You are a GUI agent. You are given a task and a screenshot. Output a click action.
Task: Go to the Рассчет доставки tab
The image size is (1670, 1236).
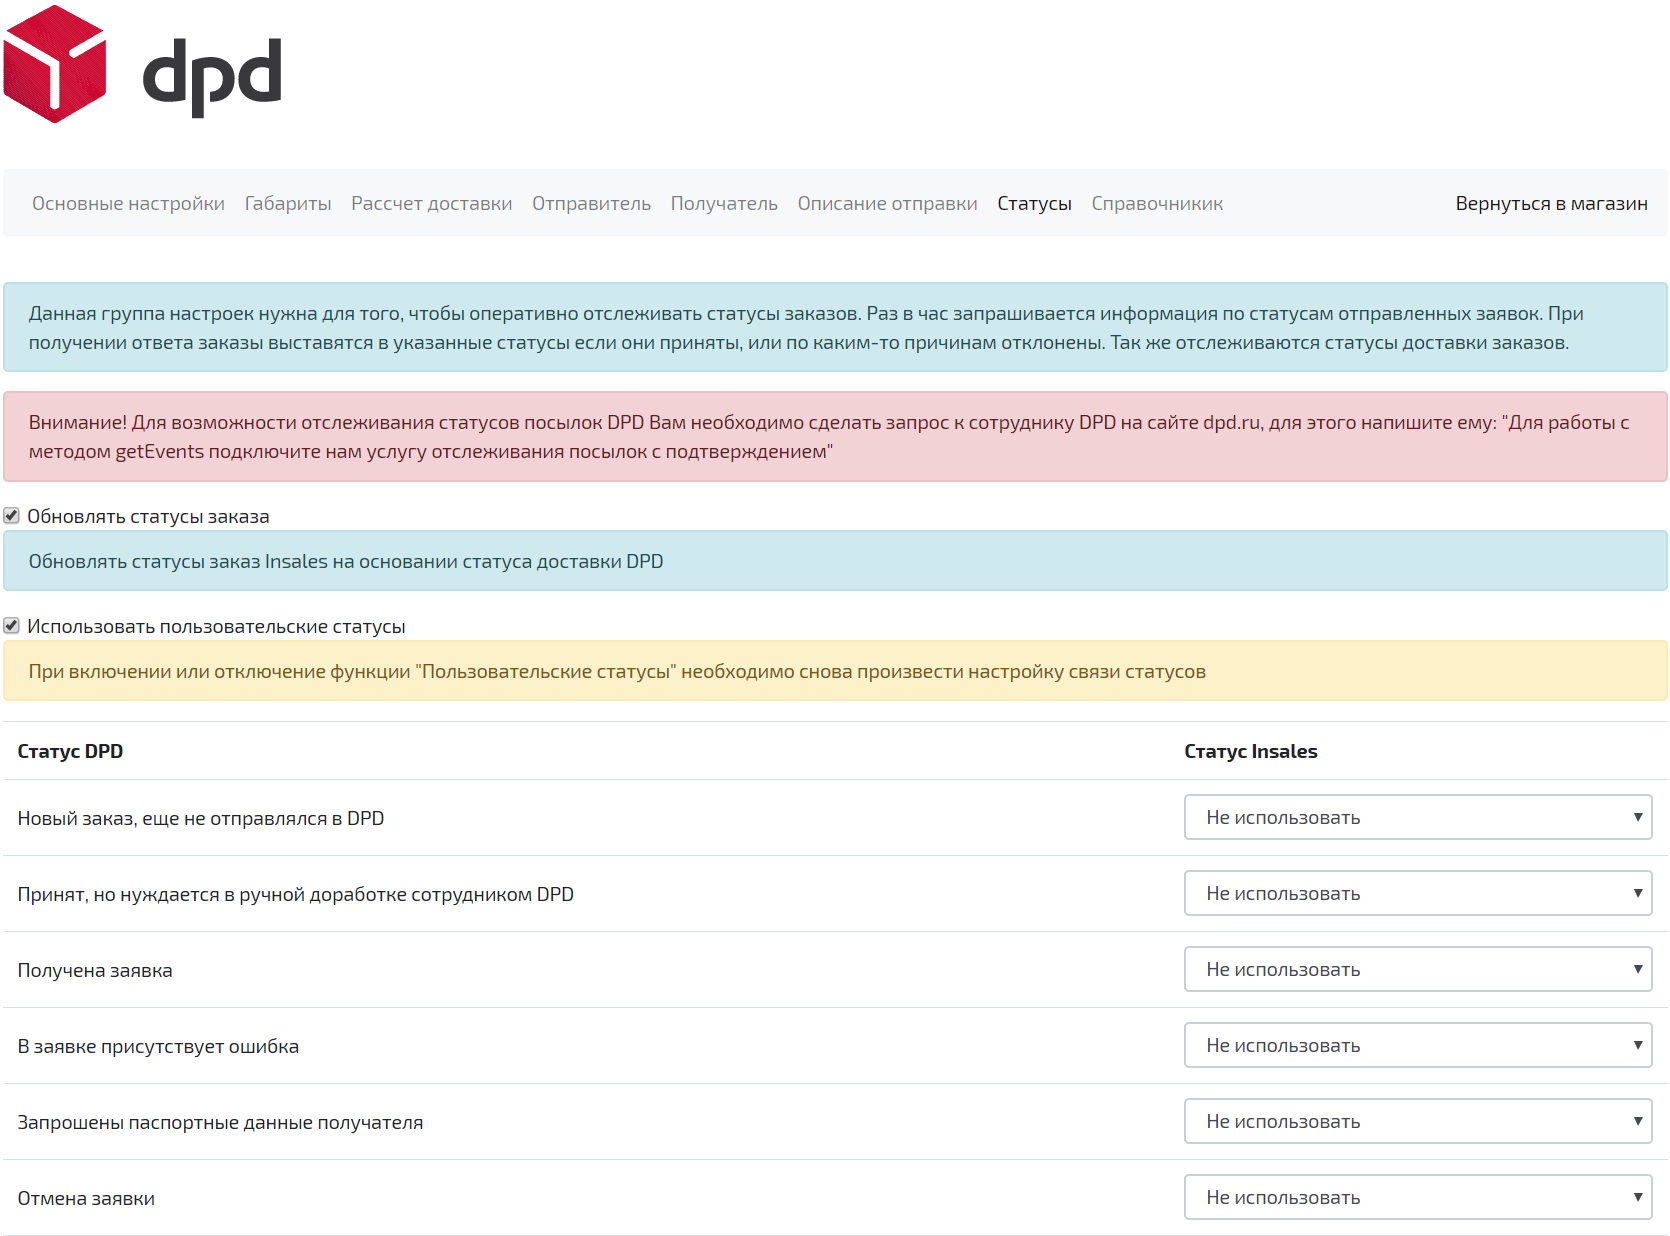click(432, 203)
